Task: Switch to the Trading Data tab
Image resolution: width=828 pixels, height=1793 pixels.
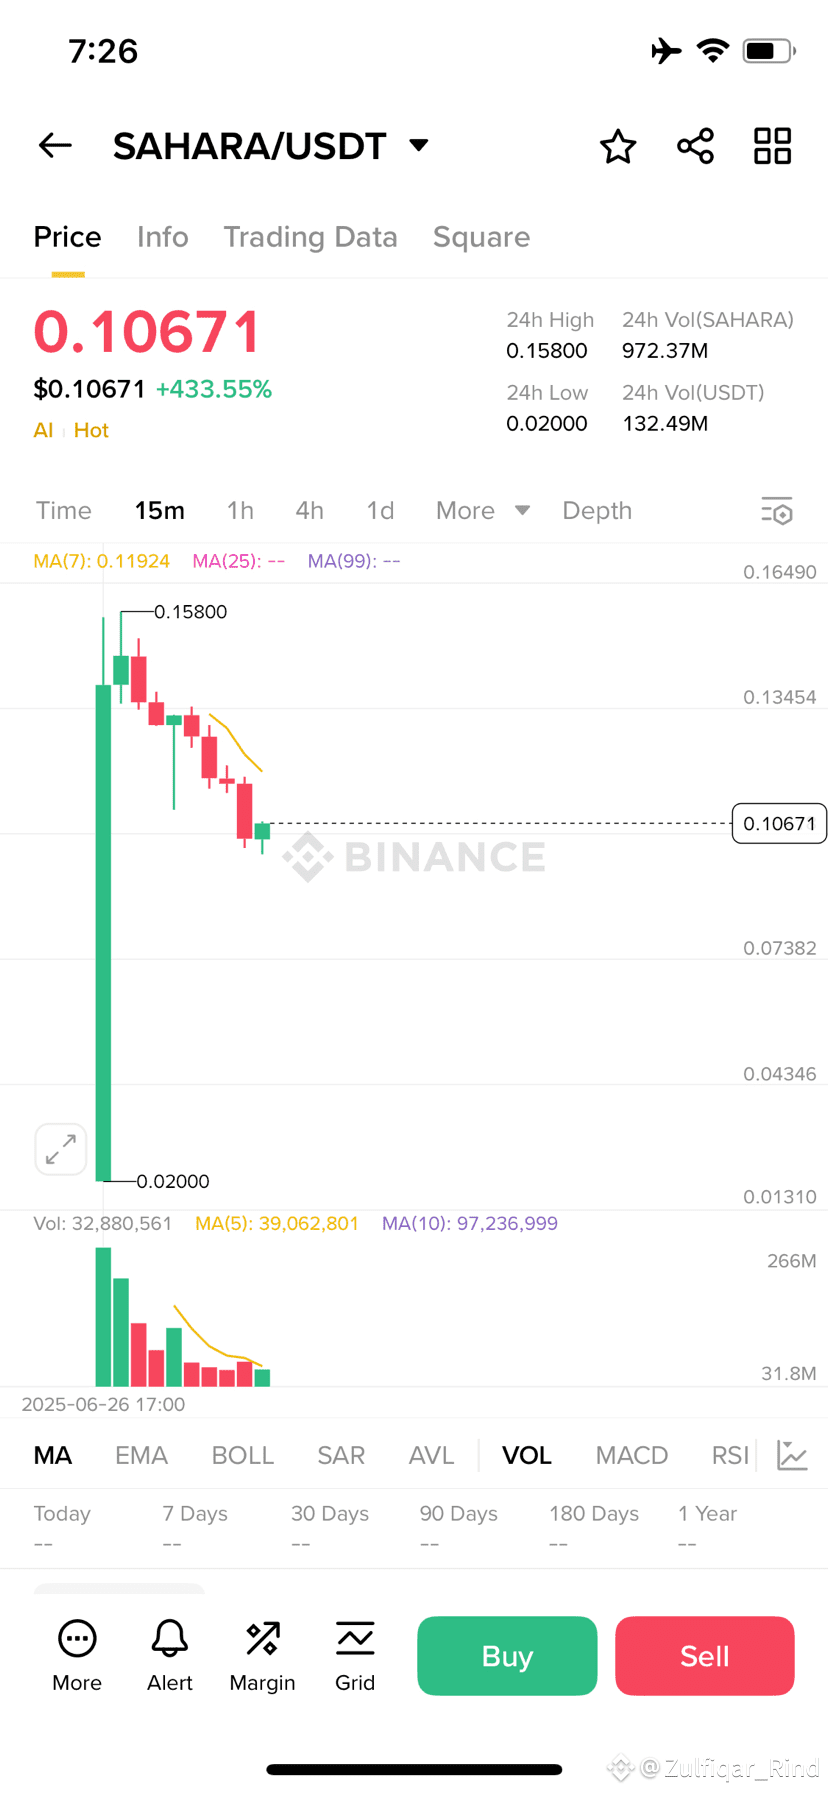Action: [x=310, y=237]
